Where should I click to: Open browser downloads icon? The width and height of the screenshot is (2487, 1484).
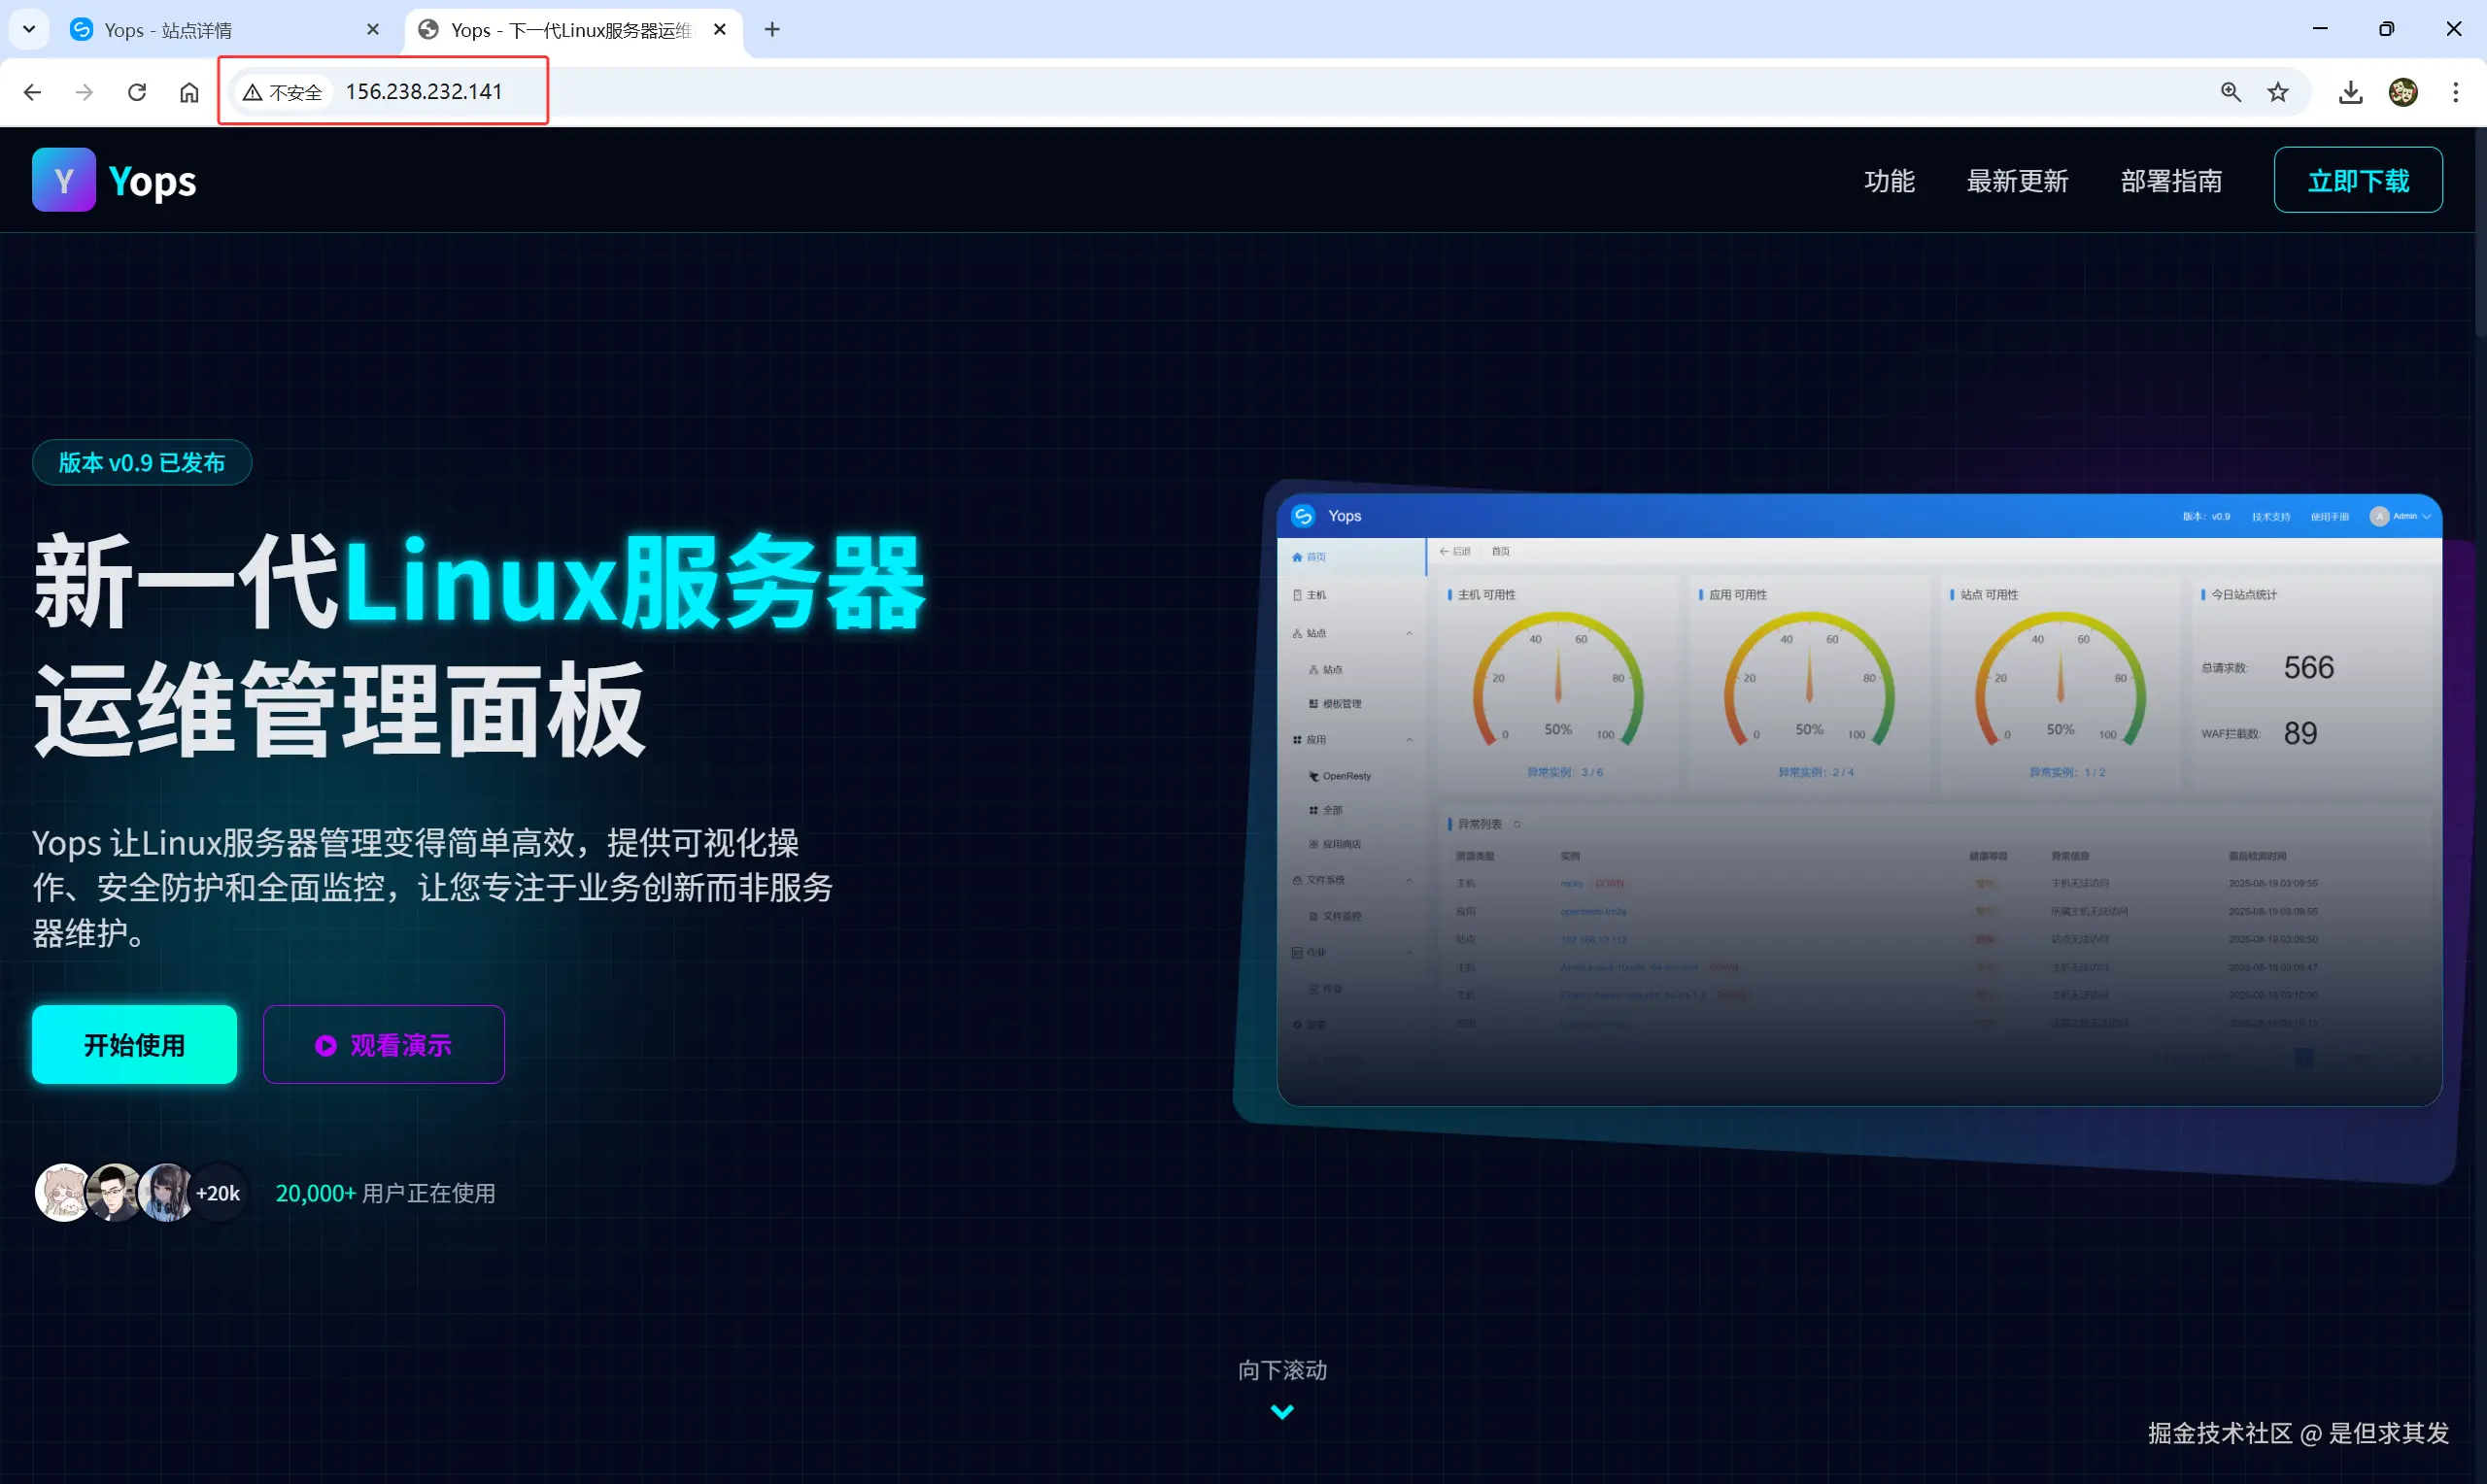click(2351, 92)
